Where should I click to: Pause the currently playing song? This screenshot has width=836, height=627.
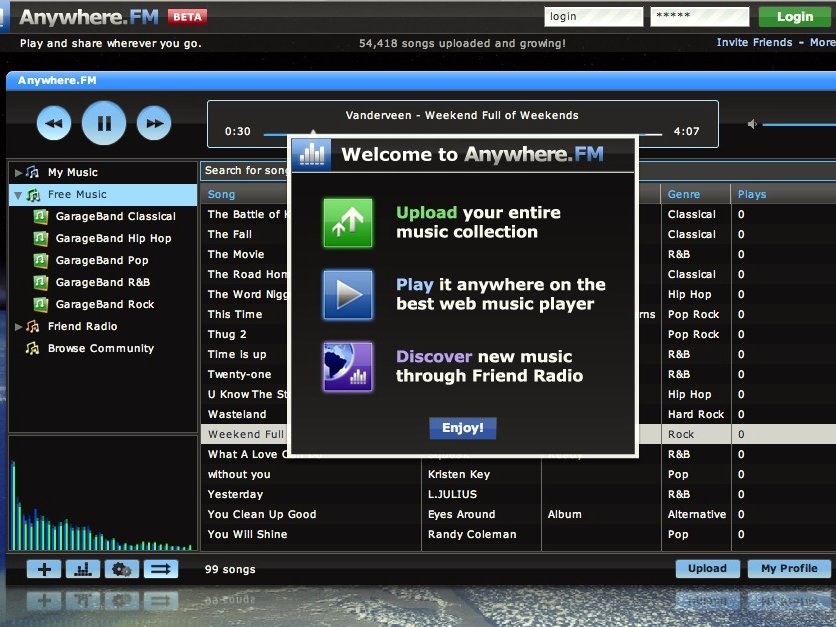(104, 124)
